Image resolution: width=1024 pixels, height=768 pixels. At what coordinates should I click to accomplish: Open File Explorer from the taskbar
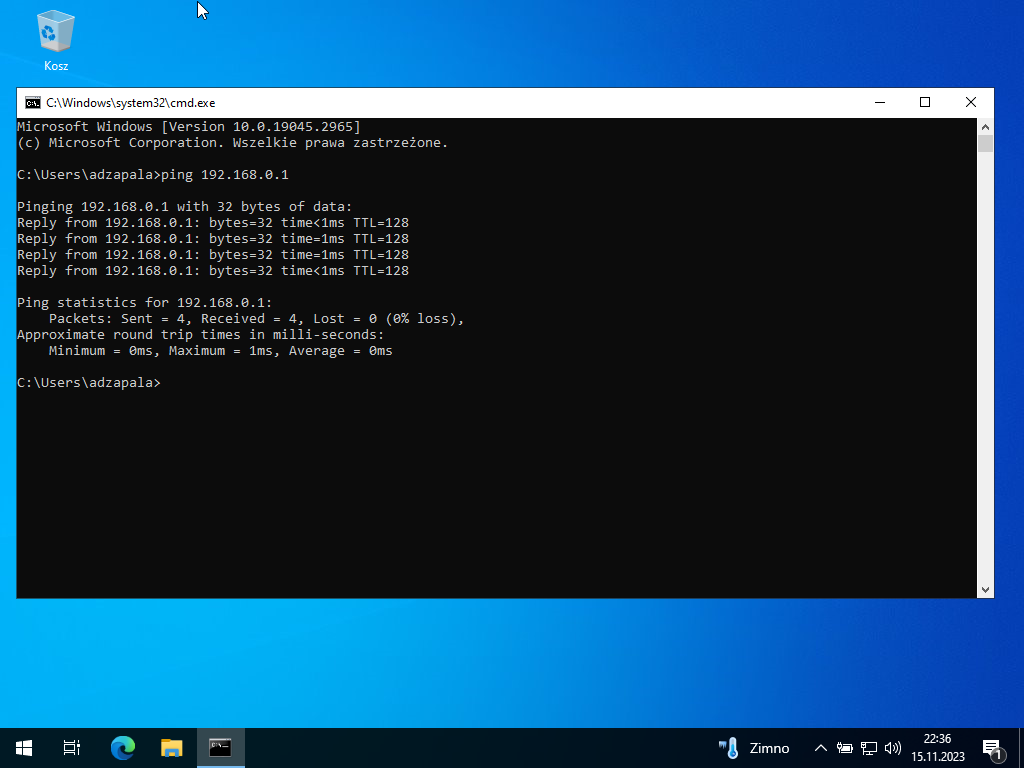pyautogui.click(x=172, y=748)
